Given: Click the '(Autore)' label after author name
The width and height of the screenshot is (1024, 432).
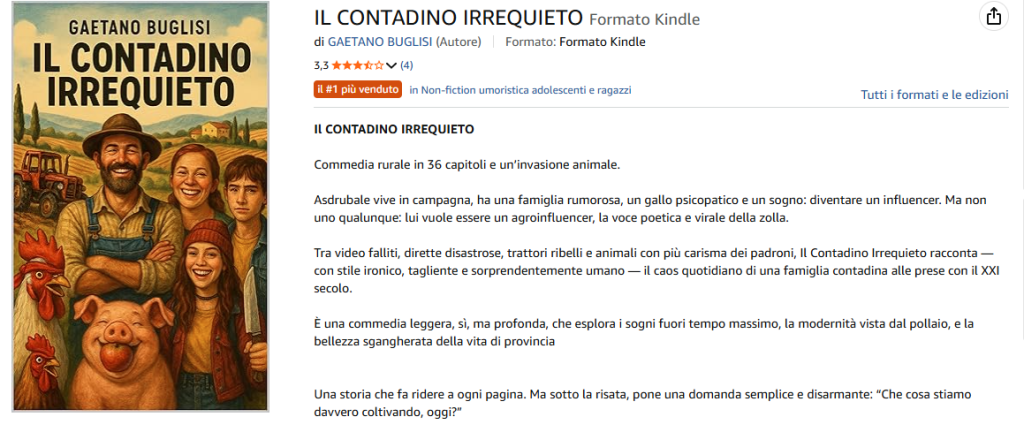Looking at the screenshot, I should click(x=458, y=42).
